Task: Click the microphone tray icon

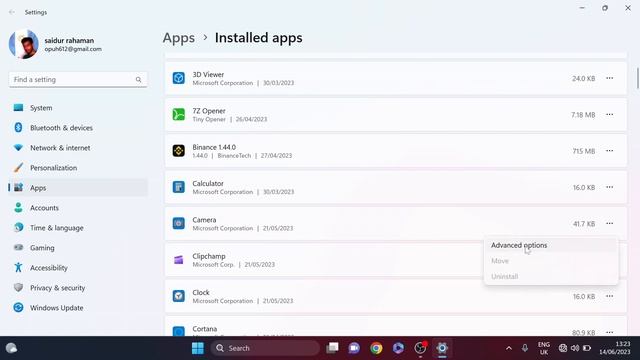Action: pyautogui.click(x=525, y=348)
